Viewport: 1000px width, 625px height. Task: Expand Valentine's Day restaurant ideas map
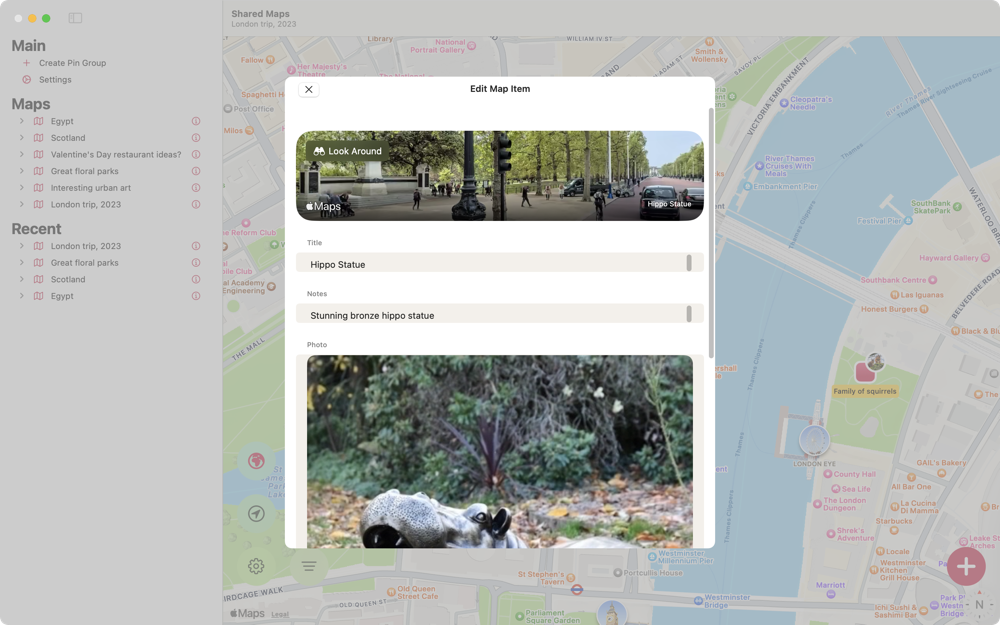click(22, 154)
